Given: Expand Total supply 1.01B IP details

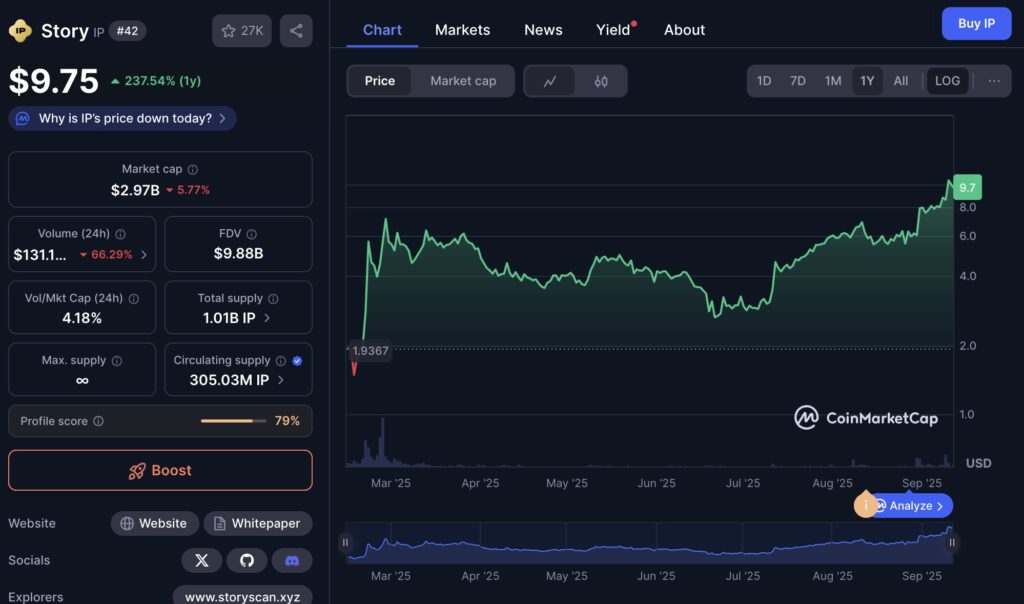Looking at the screenshot, I should 266,318.
